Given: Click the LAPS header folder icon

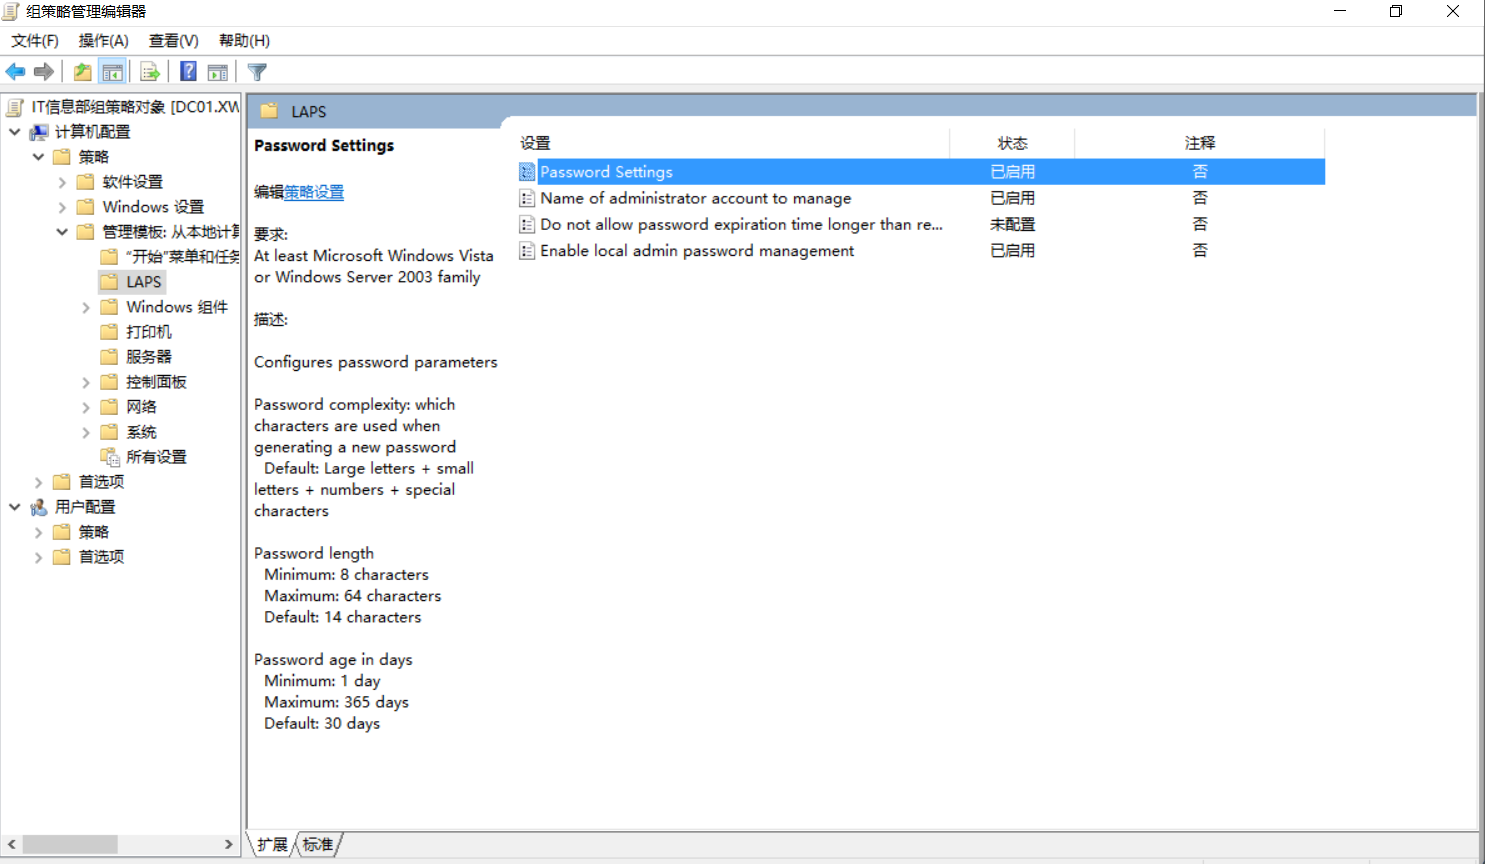Looking at the screenshot, I should coord(269,111).
